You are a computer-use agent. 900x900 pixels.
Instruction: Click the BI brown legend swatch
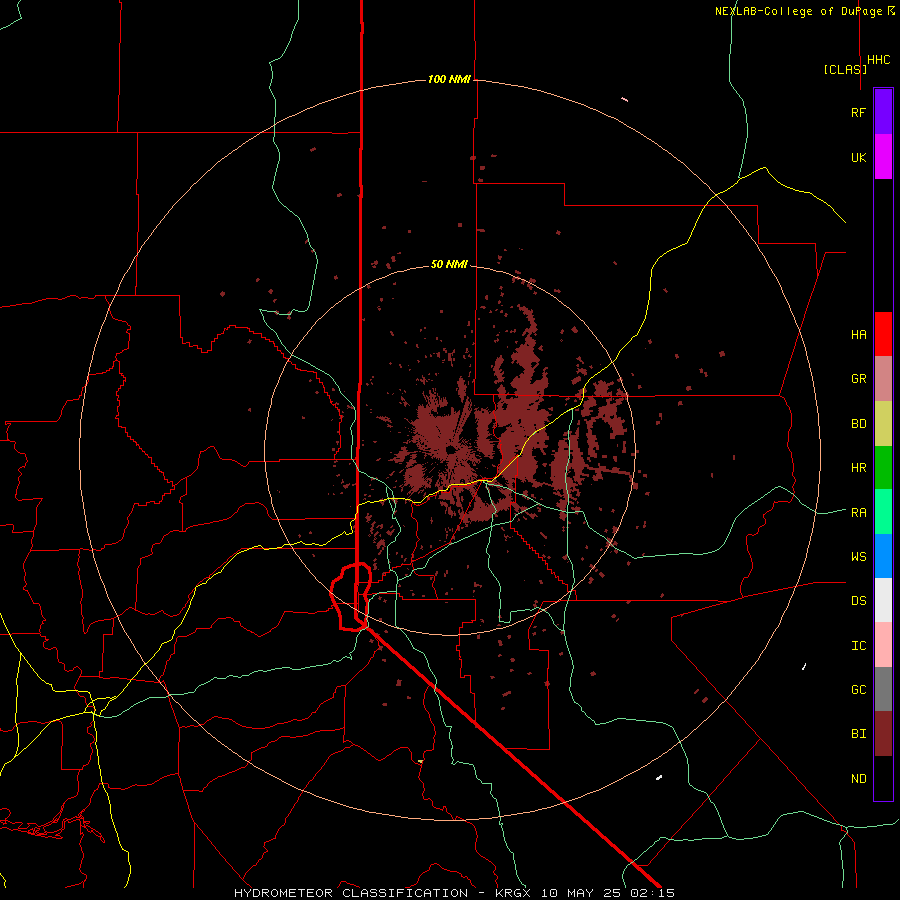tap(883, 734)
